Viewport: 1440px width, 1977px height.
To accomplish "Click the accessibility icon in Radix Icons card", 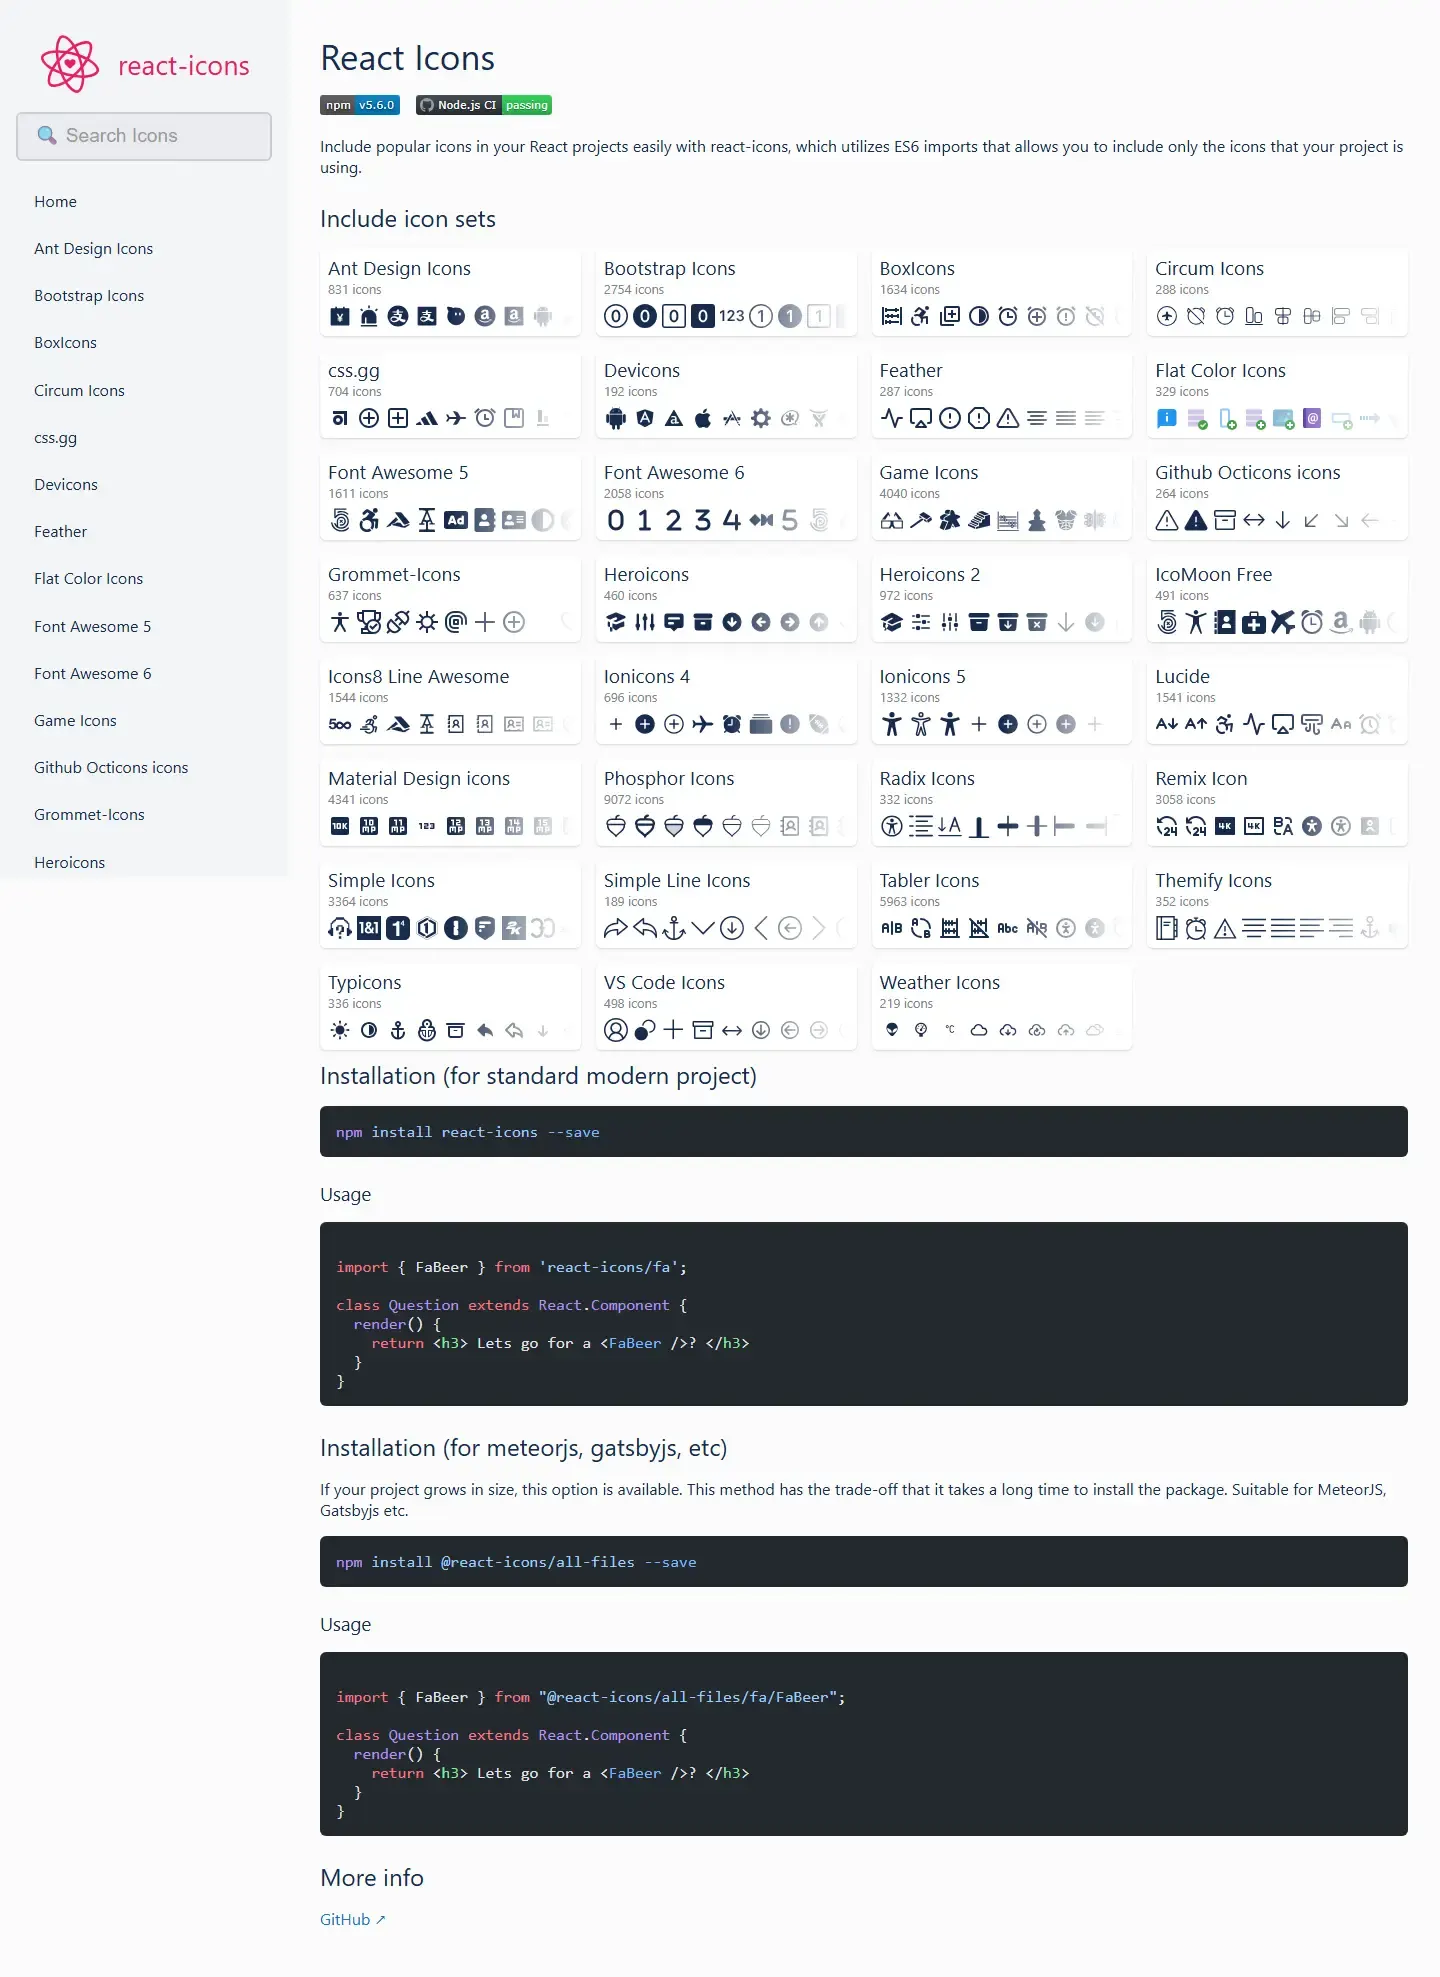I will coord(892,826).
